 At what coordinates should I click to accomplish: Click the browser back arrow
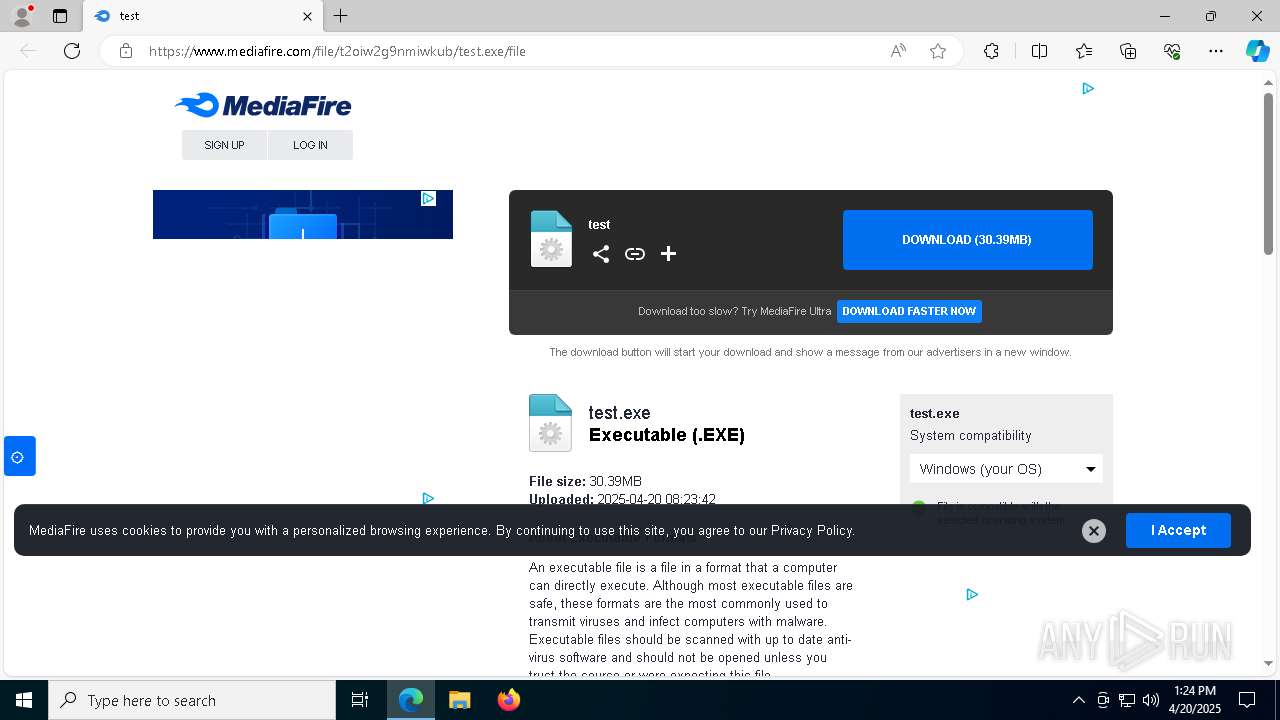[x=28, y=51]
